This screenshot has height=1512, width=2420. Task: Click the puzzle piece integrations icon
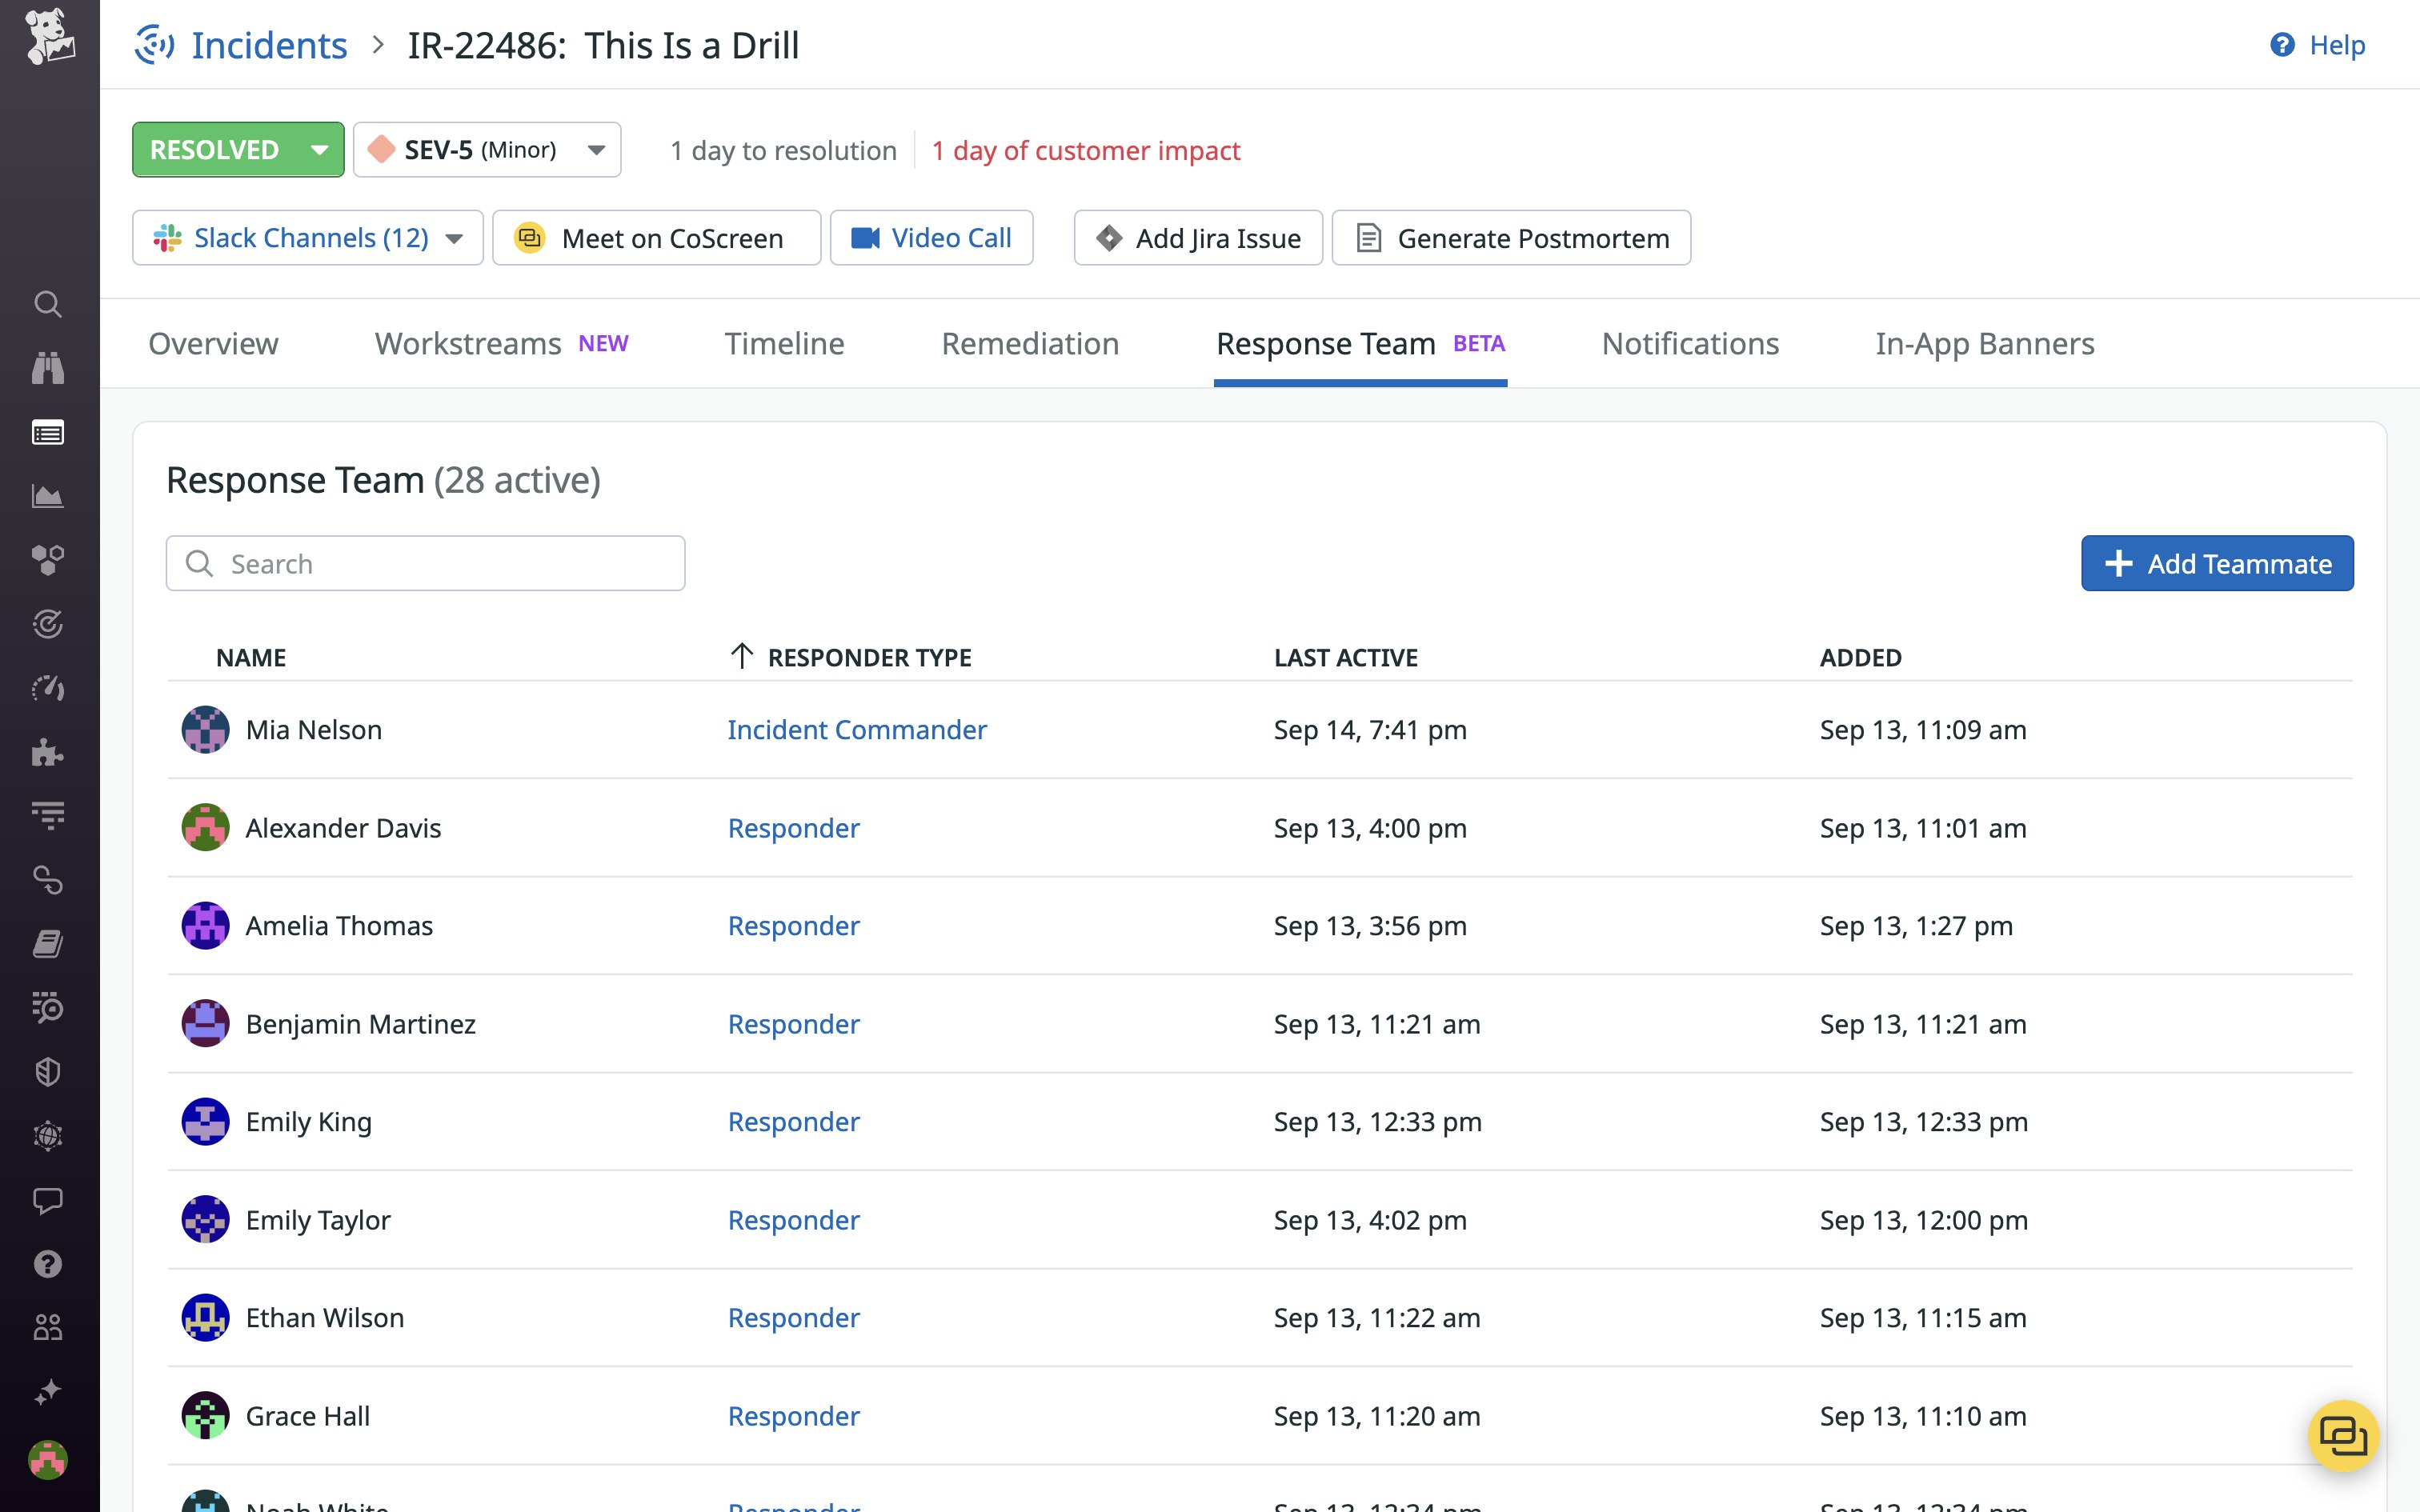tap(47, 752)
